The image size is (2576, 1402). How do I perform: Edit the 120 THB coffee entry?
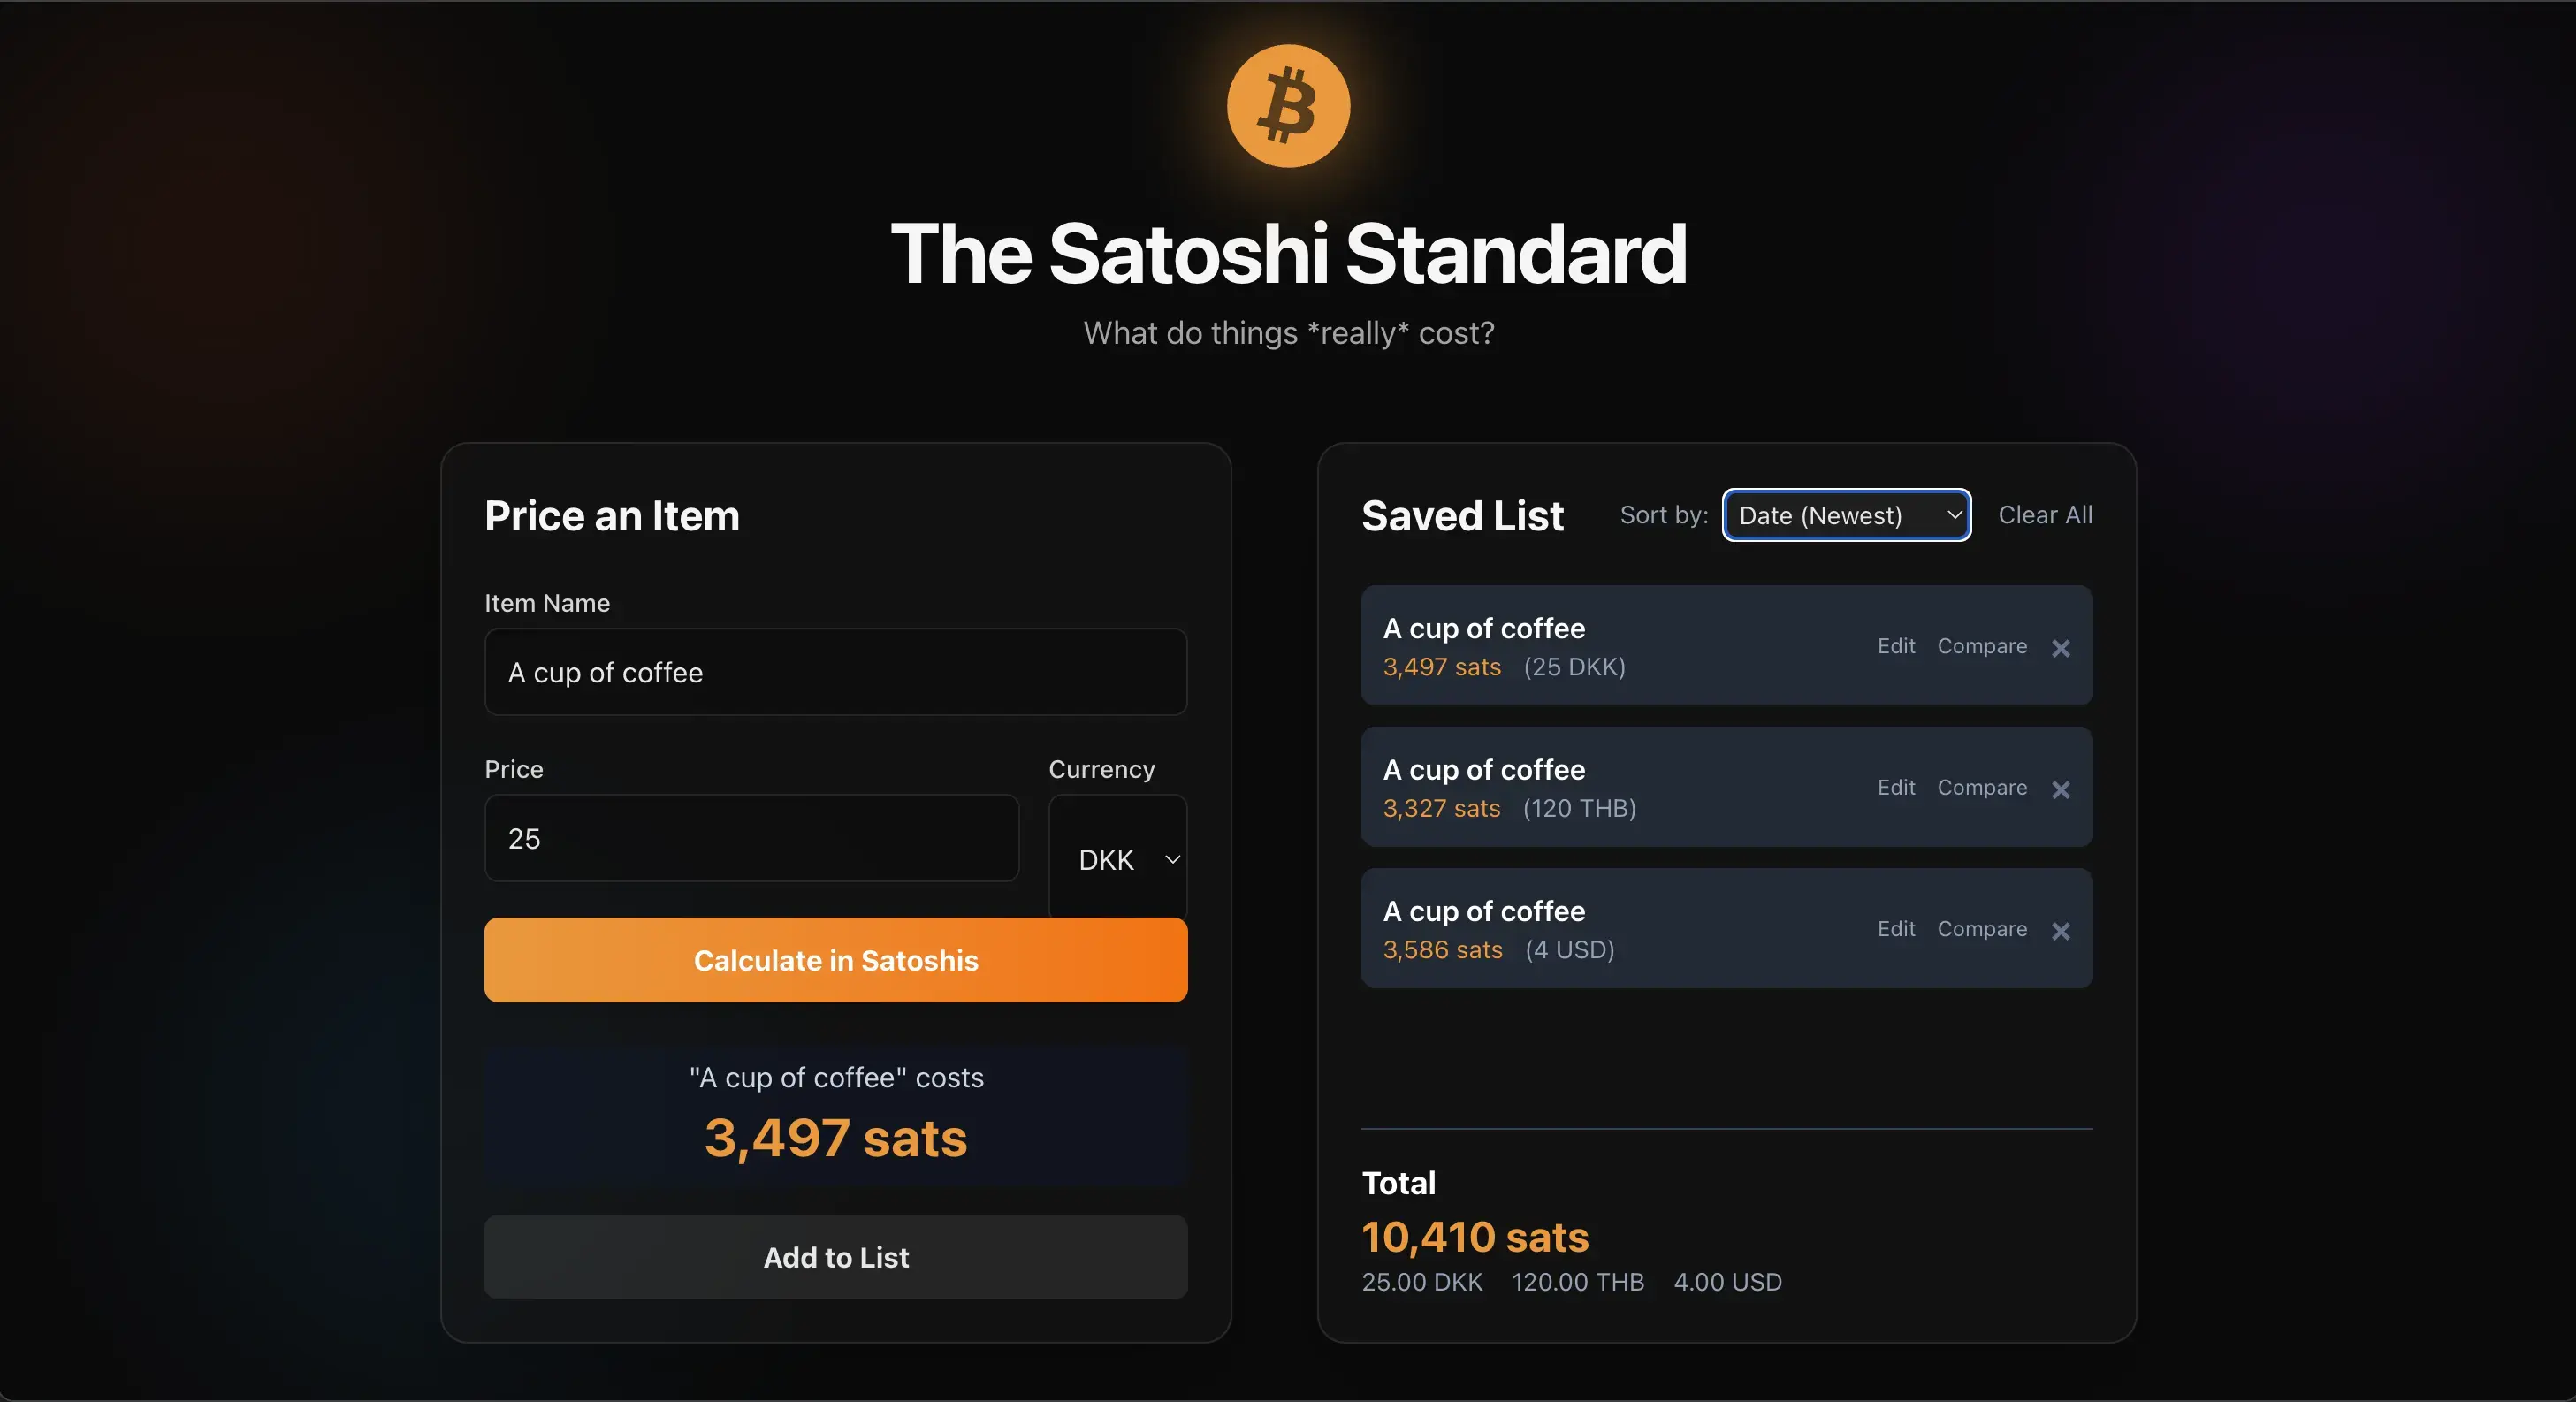coord(1896,788)
